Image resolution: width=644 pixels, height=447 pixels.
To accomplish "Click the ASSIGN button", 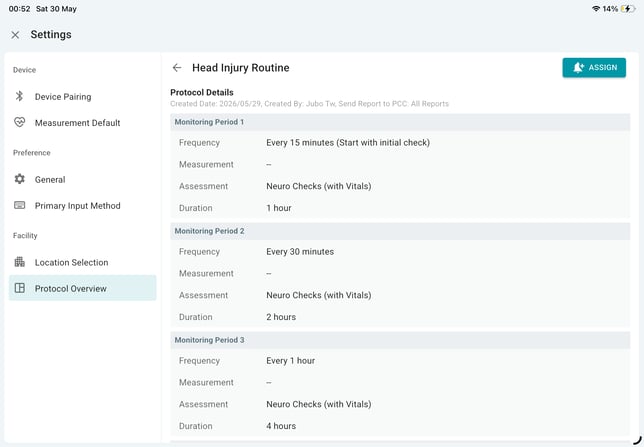I will (594, 68).
